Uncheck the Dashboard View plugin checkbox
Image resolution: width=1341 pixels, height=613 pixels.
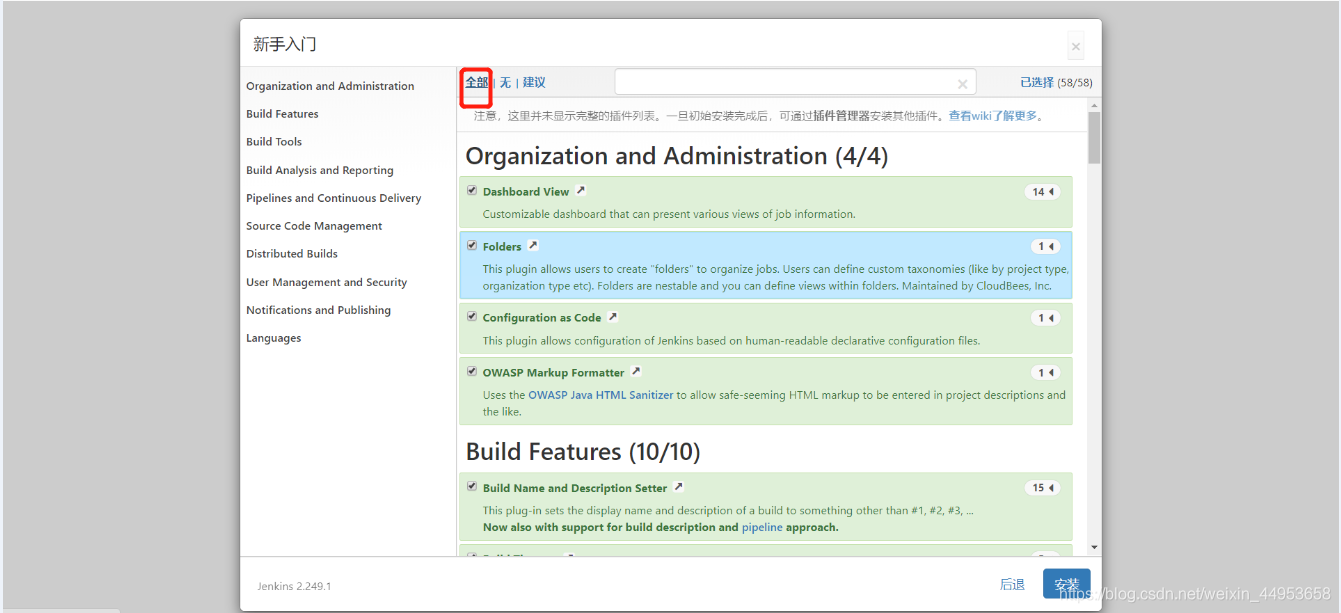point(472,191)
